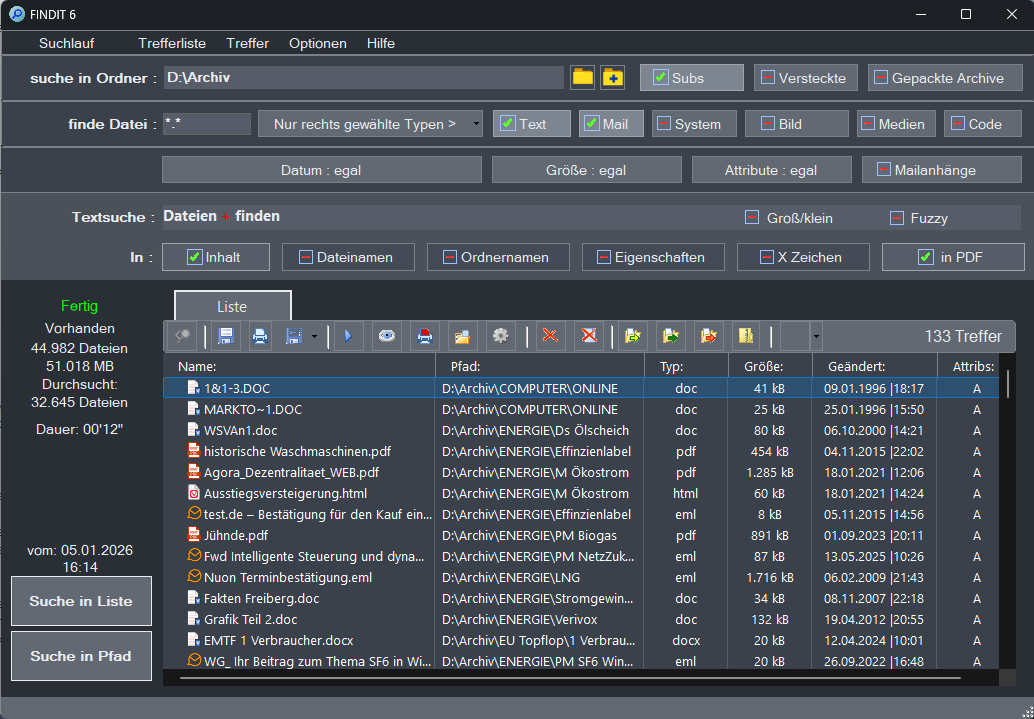The width and height of the screenshot is (1034, 719).
Task: Open the preview eye icon
Action: tap(386, 336)
